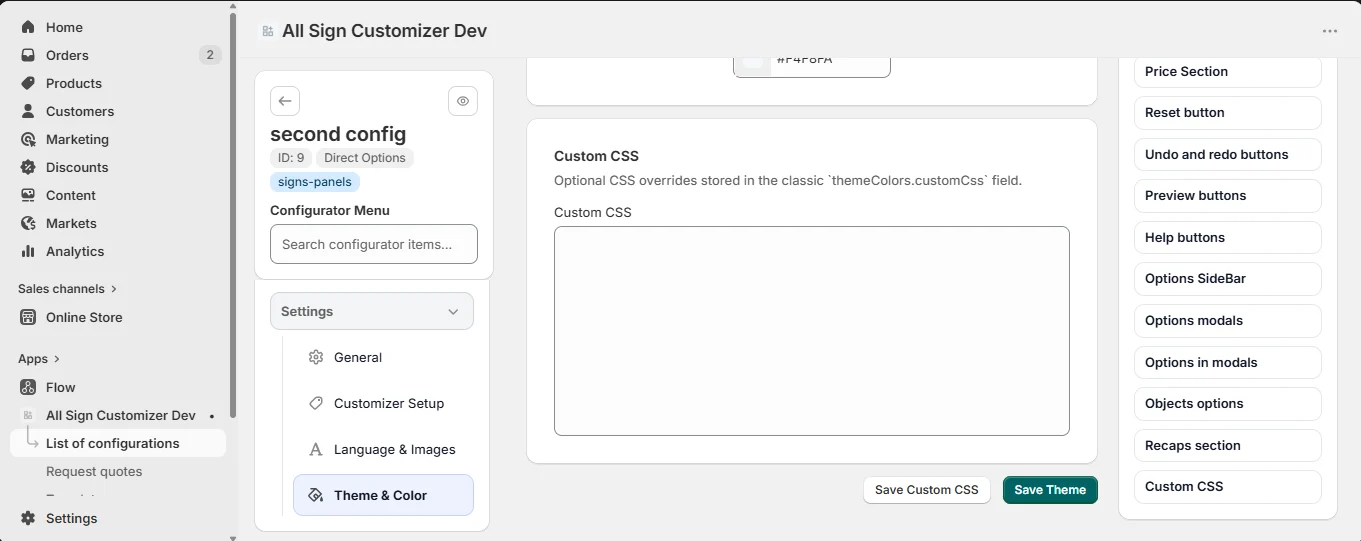Viewport: 1361px width, 541px height.
Task: Click the Customizer Setup tag icon
Action: pos(316,403)
